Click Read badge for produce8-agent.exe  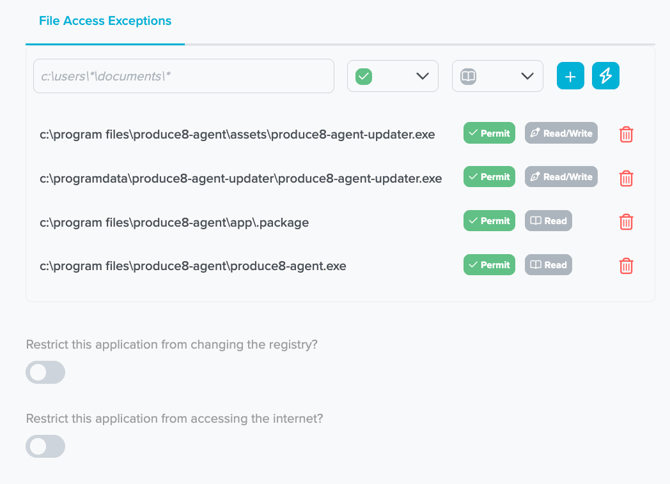(548, 265)
